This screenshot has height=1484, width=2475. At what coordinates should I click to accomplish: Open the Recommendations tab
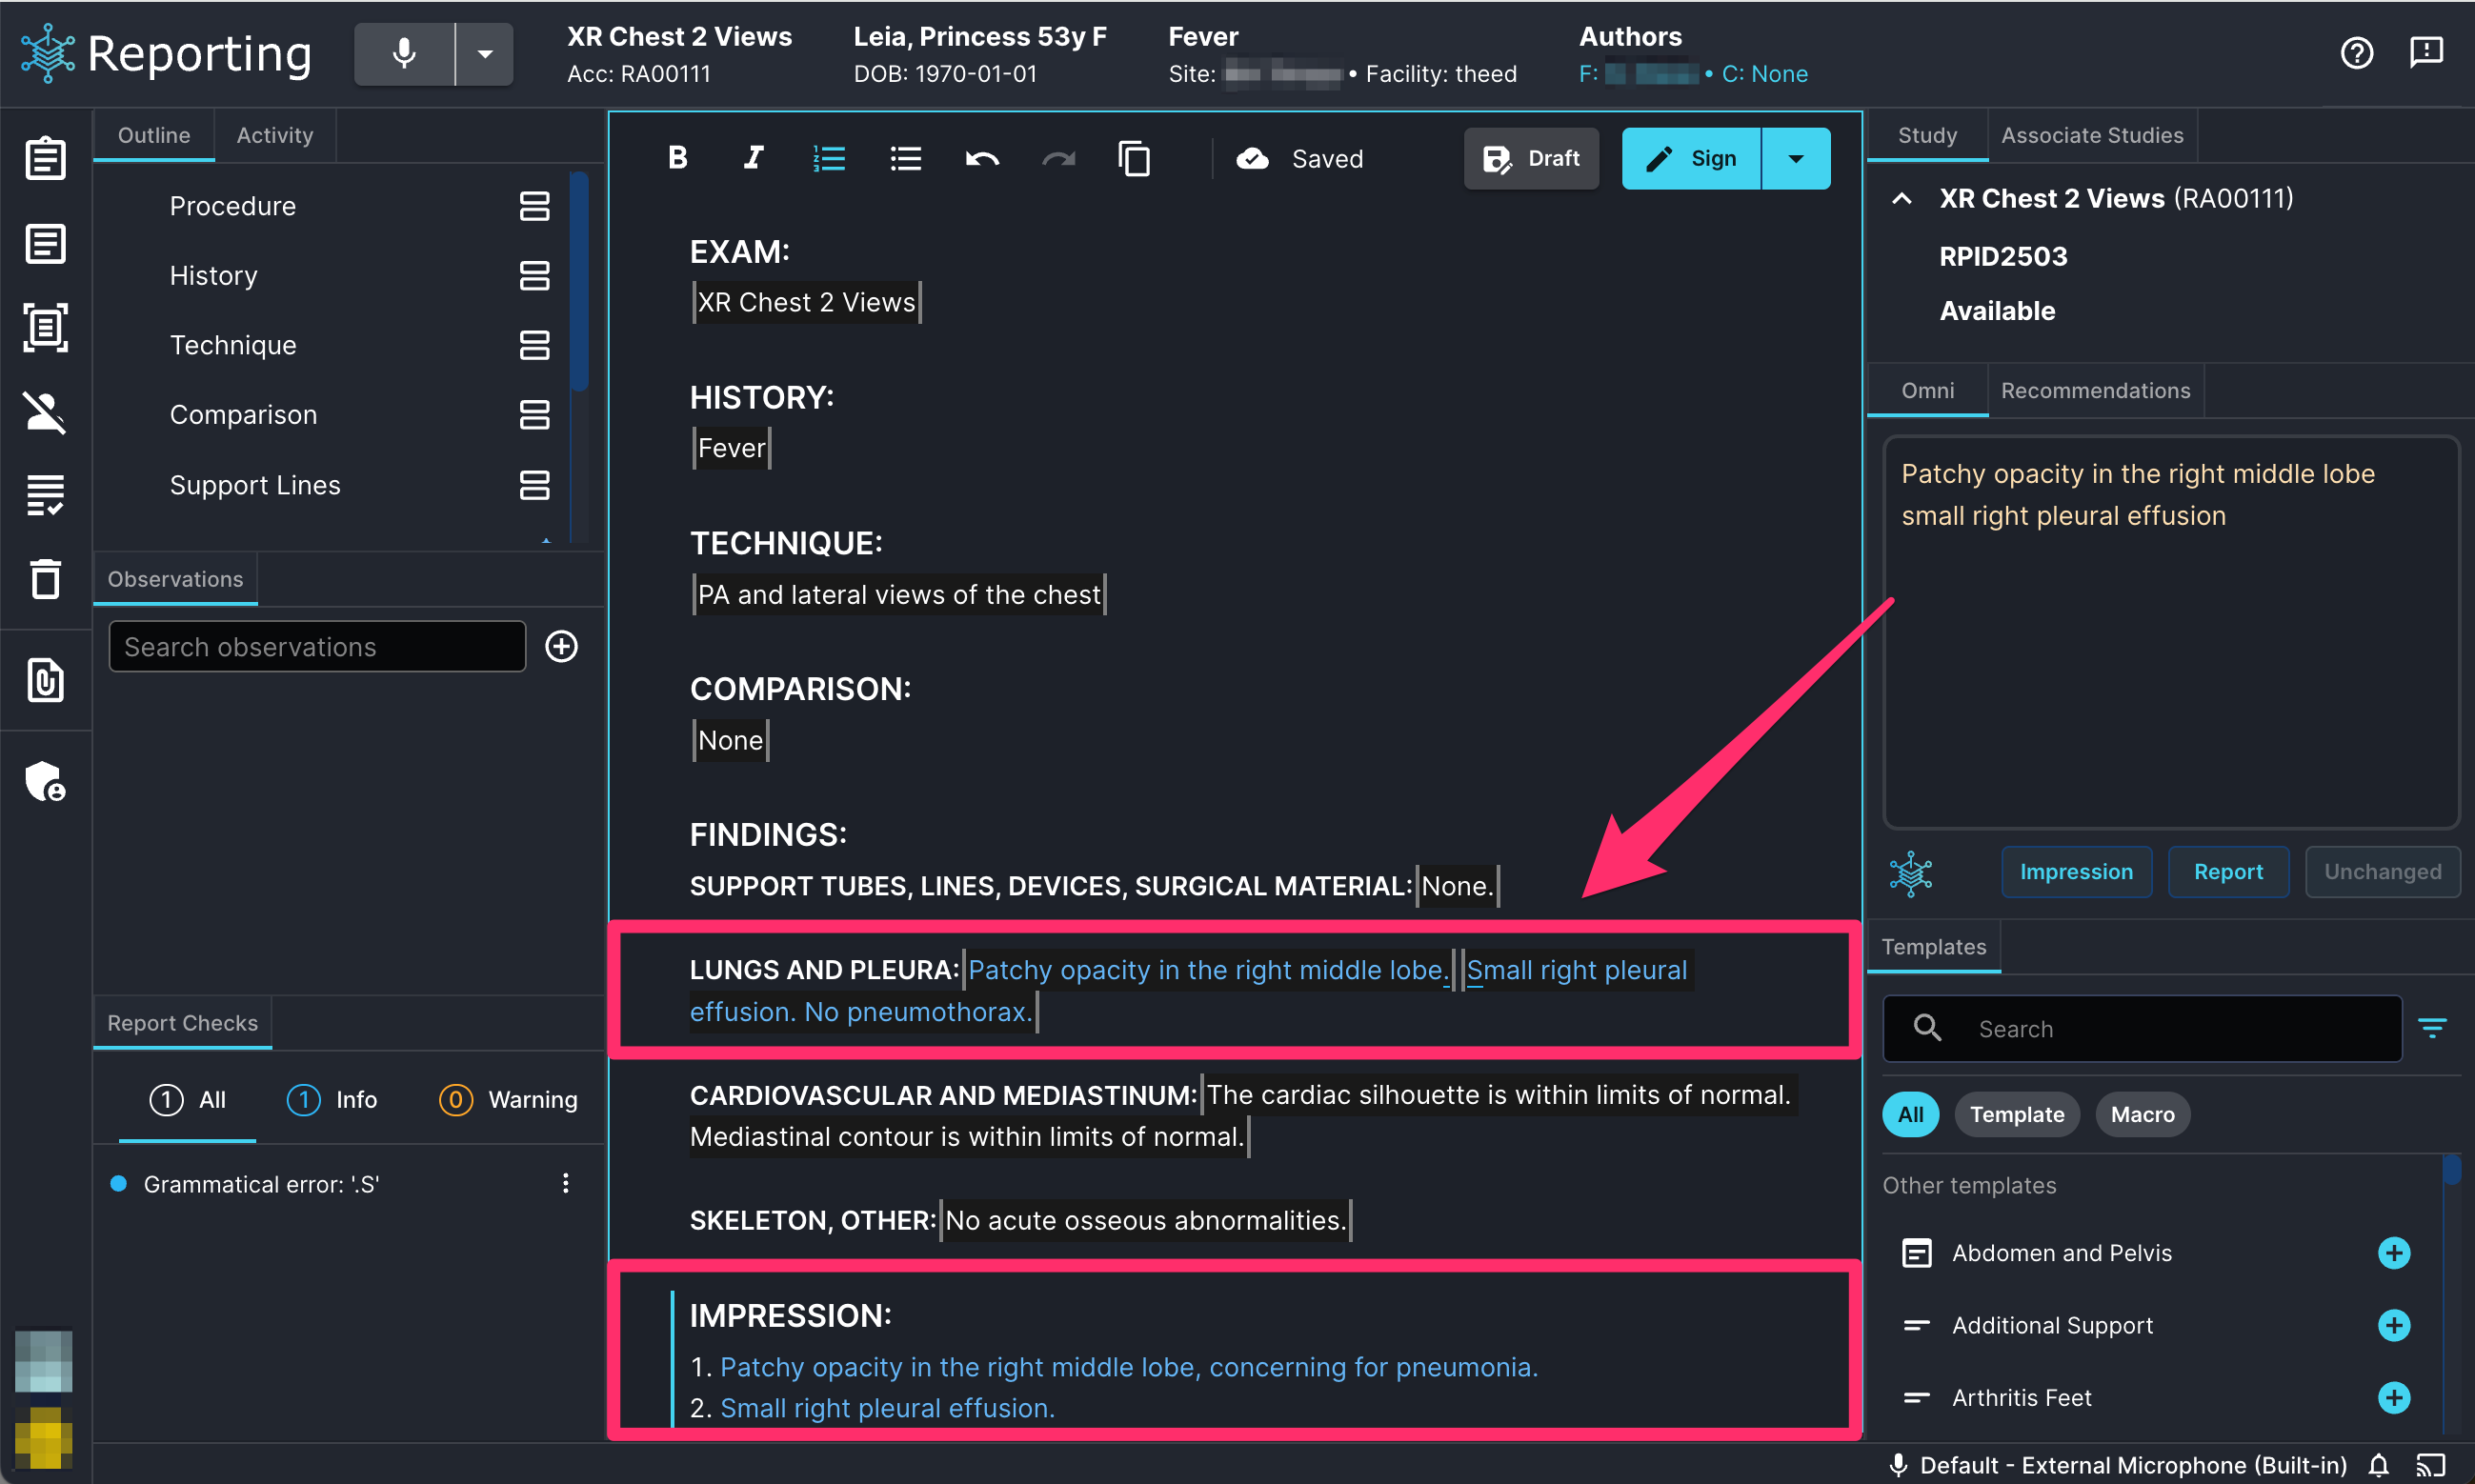click(x=2095, y=390)
